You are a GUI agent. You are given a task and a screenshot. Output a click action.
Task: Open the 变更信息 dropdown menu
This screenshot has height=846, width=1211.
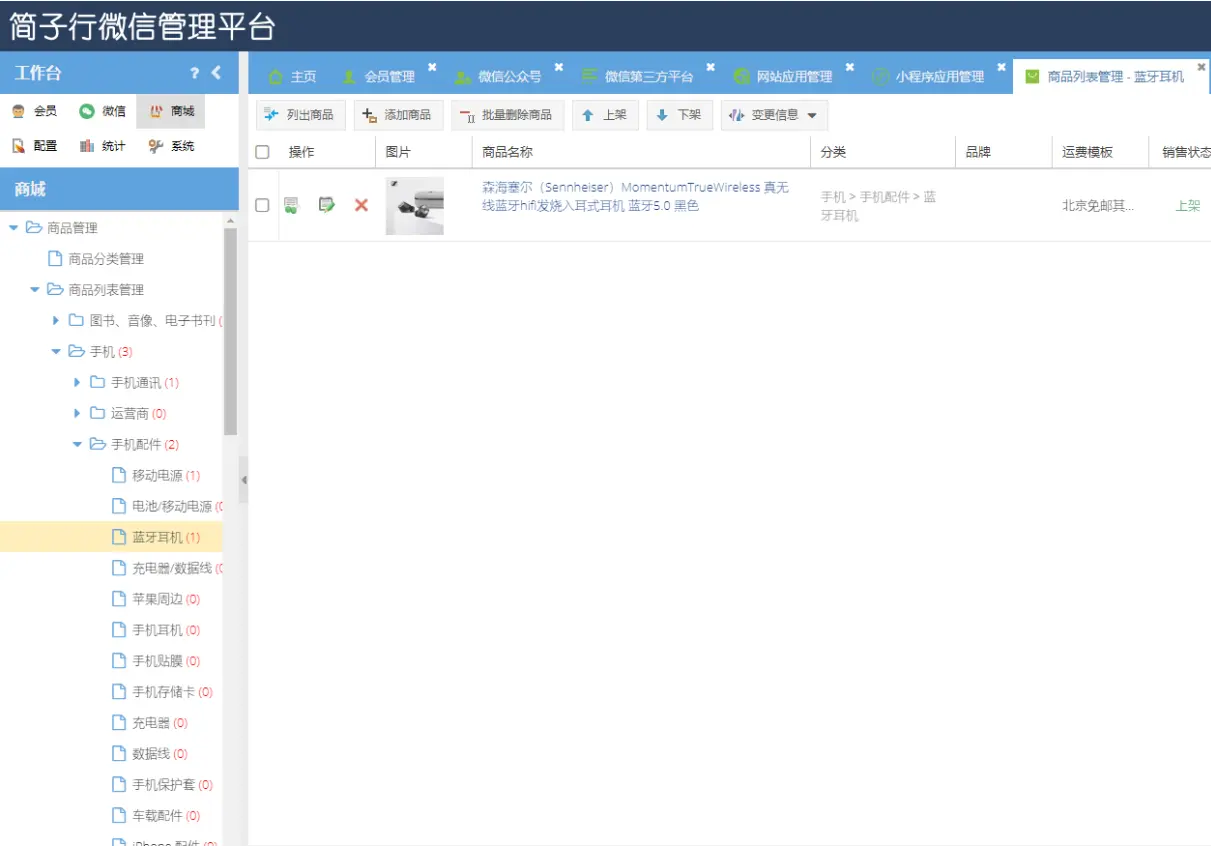pos(774,115)
